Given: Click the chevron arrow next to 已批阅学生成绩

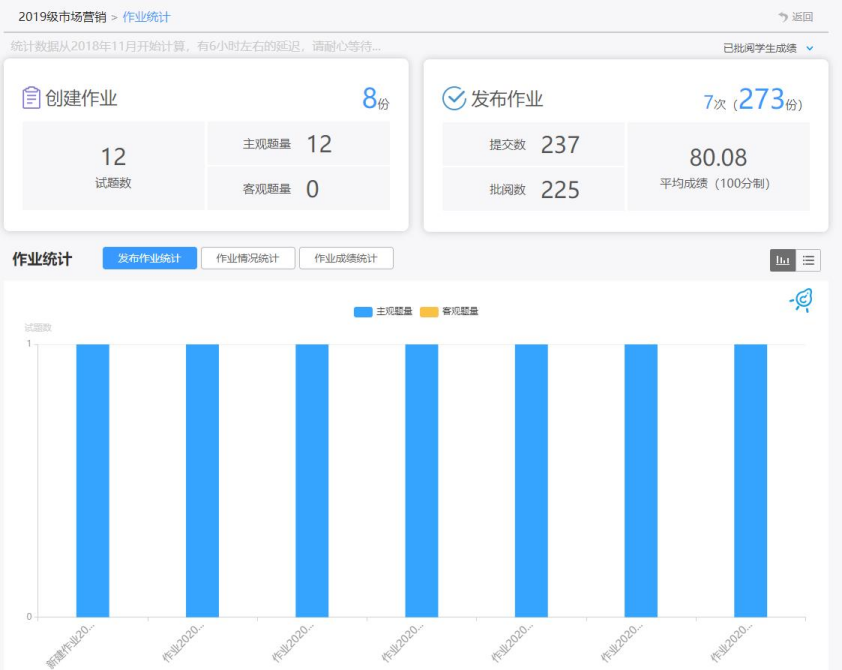Looking at the screenshot, I should pos(810,48).
